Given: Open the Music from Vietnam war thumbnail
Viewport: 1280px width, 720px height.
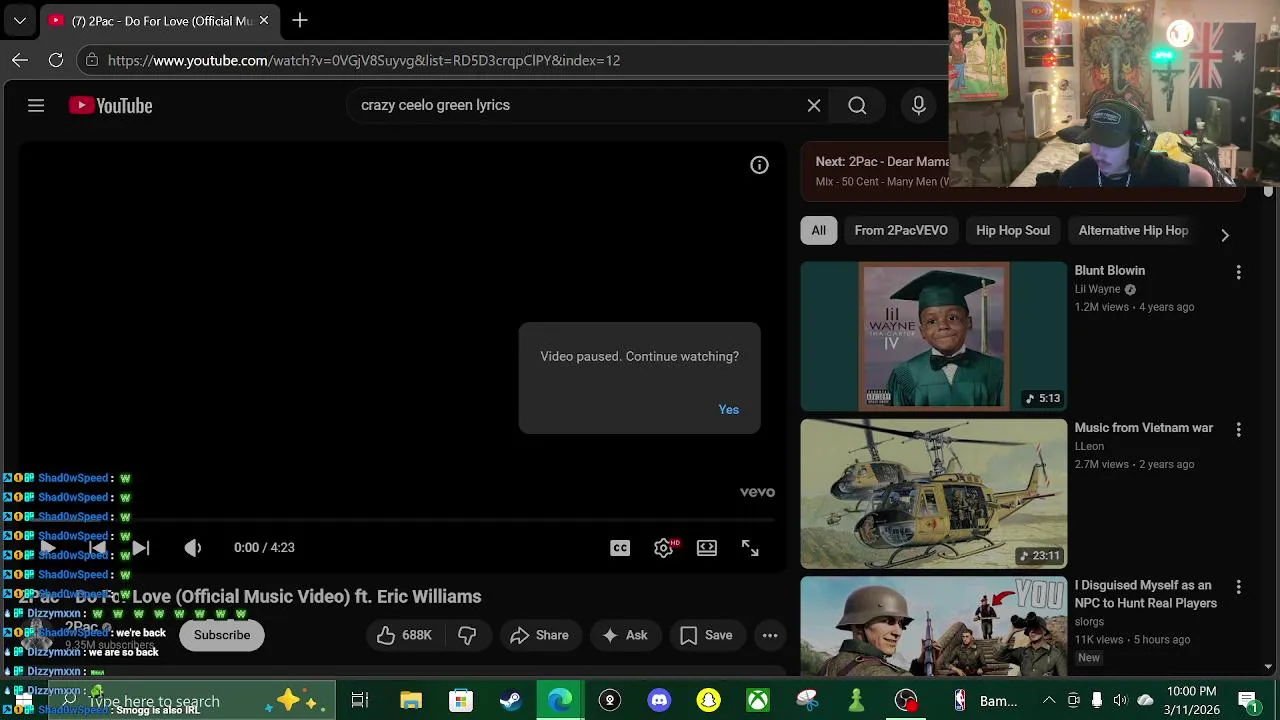Looking at the screenshot, I should (934, 494).
